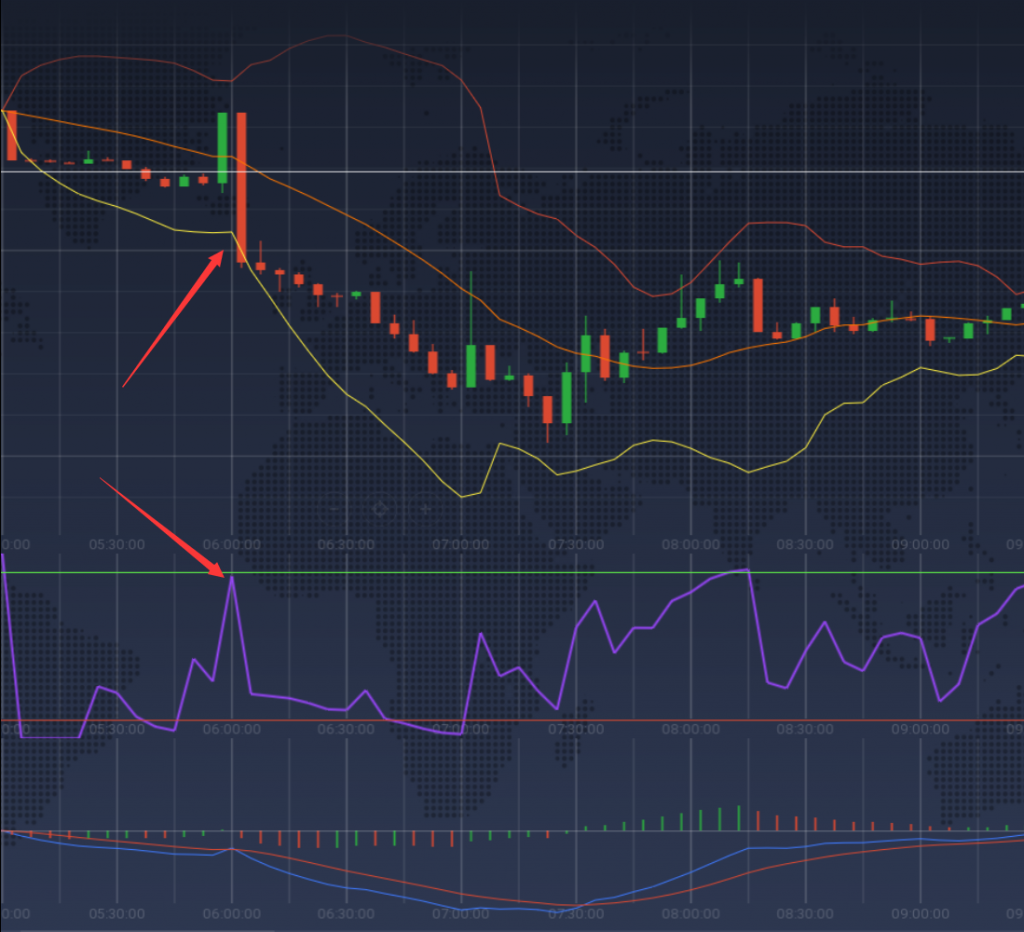Click the tip of the upper red arrow
The image size is (1024, 932).
point(221,254)
